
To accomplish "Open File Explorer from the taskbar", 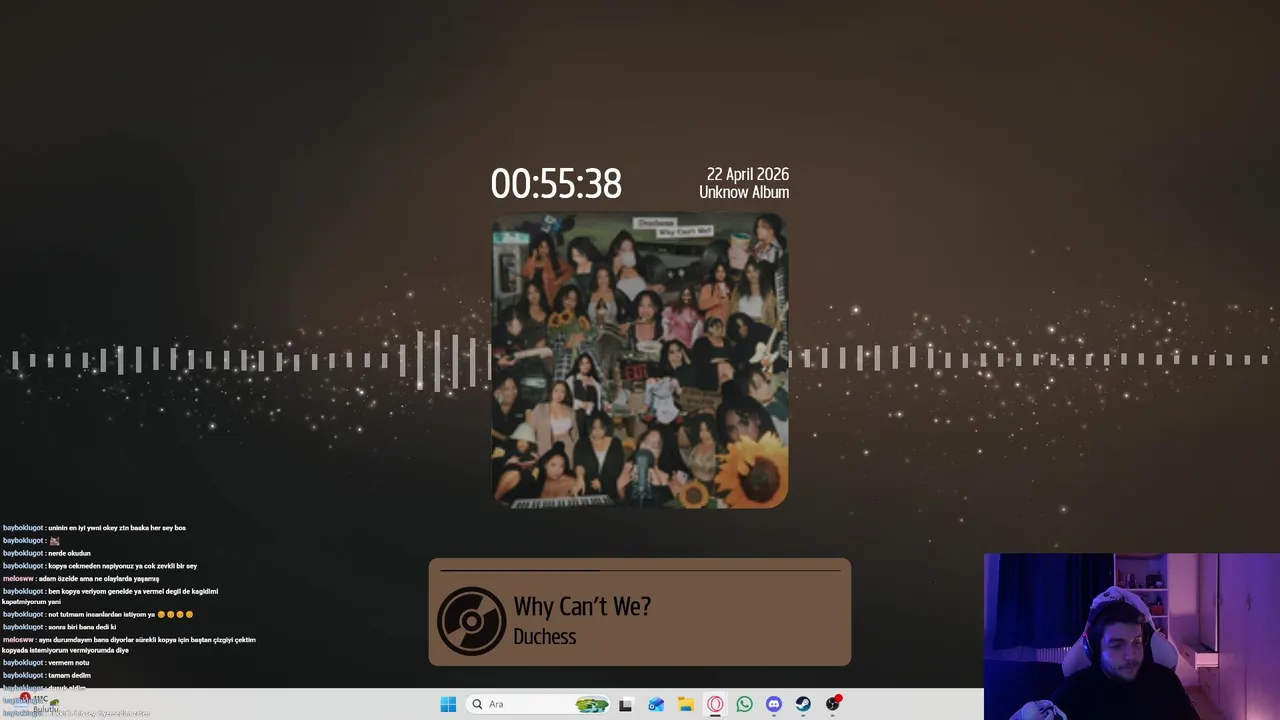I will (x=685, y=704).
